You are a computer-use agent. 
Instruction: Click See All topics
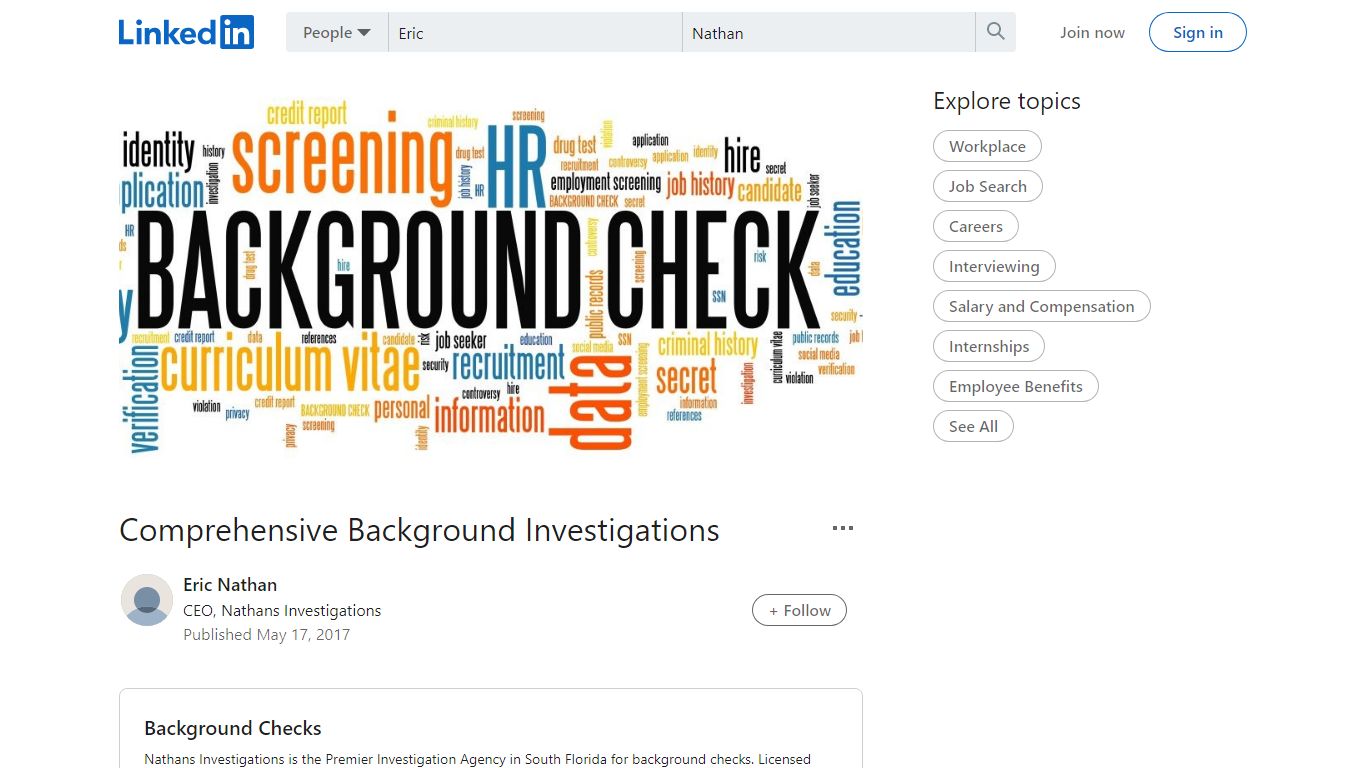click(973, 426)
